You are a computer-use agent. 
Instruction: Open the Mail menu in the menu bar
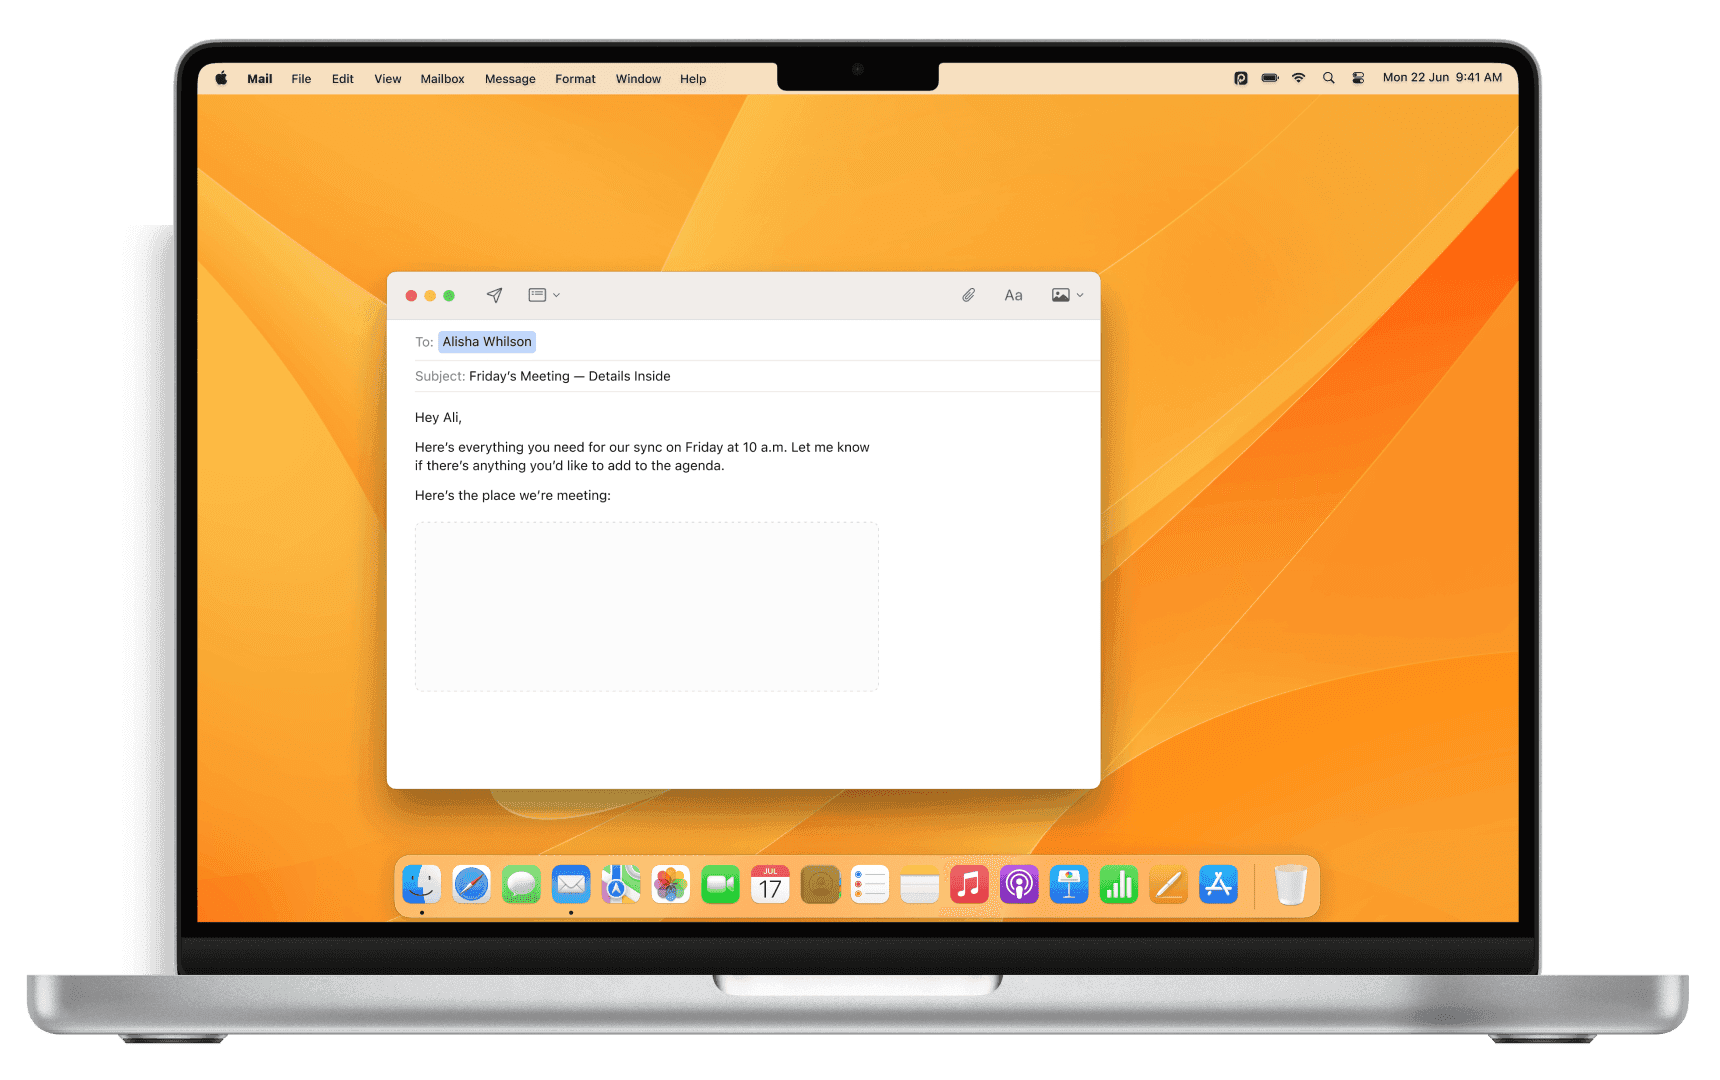coord(260,79)
